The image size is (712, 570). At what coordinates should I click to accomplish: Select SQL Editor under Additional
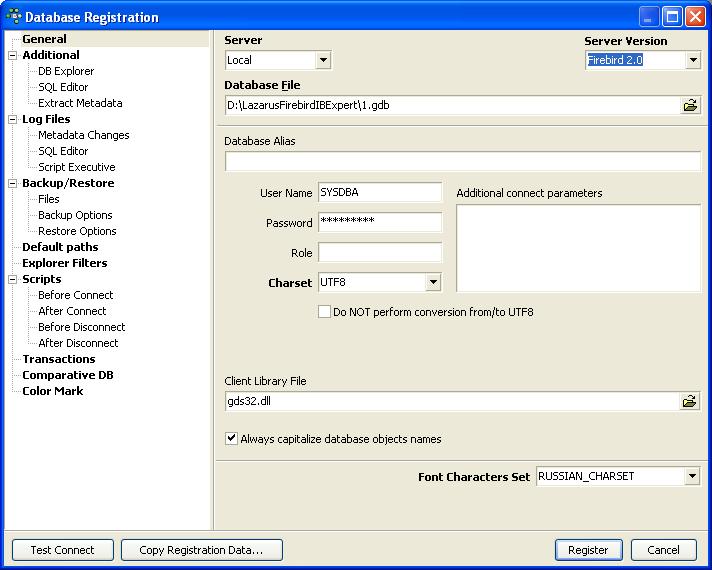63,87
